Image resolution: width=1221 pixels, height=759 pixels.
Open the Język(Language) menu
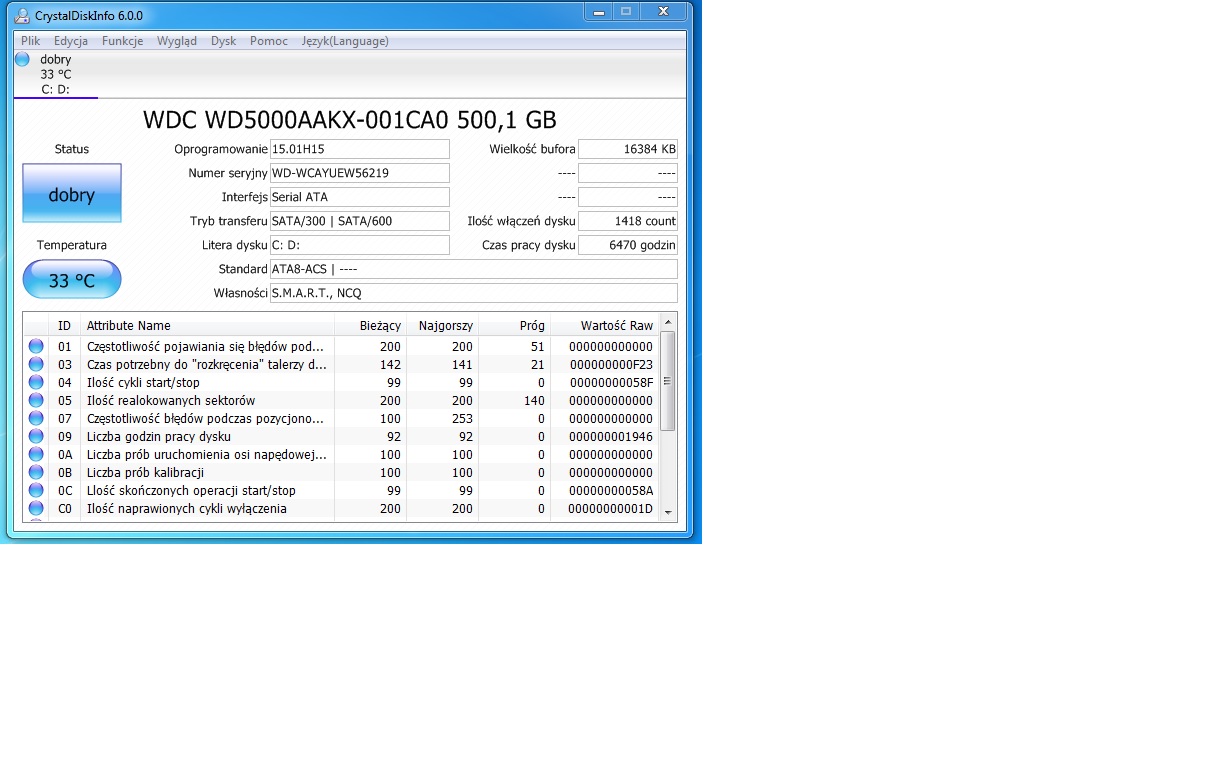345,41
